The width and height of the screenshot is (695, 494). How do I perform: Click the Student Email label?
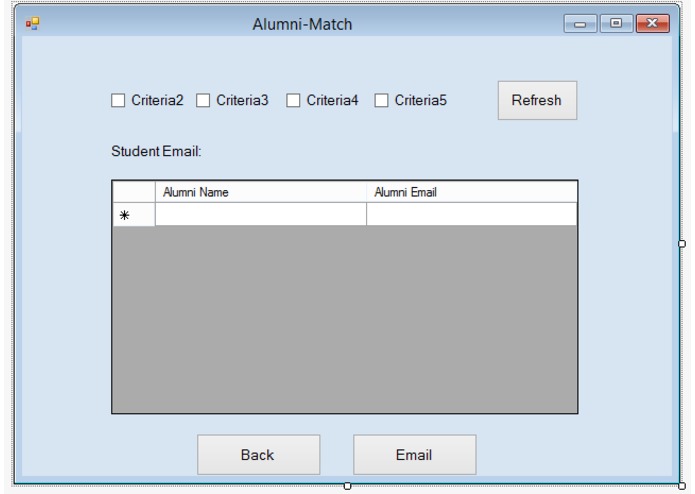point(156,152)
